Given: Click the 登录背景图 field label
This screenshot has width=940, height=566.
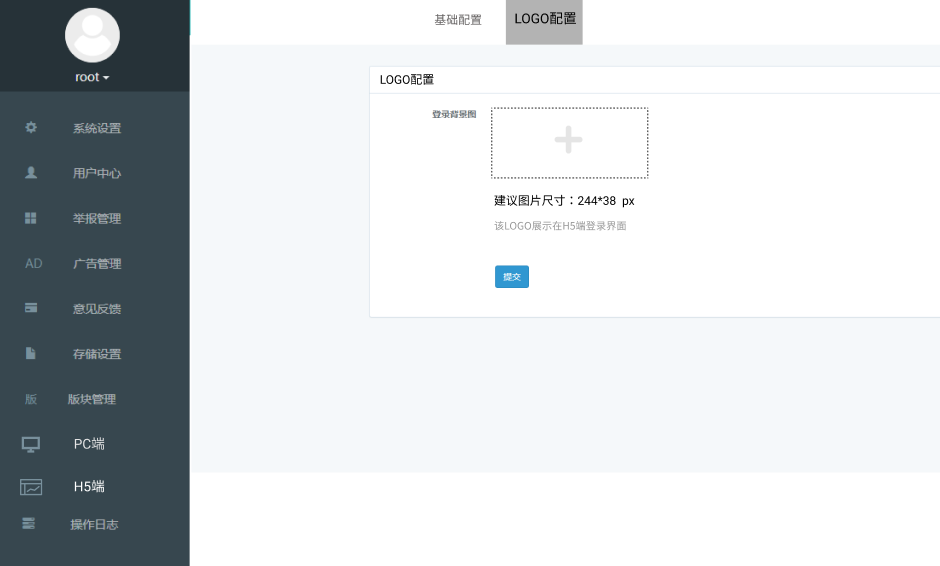Looking at the screenshot, I should click(454, 114).
